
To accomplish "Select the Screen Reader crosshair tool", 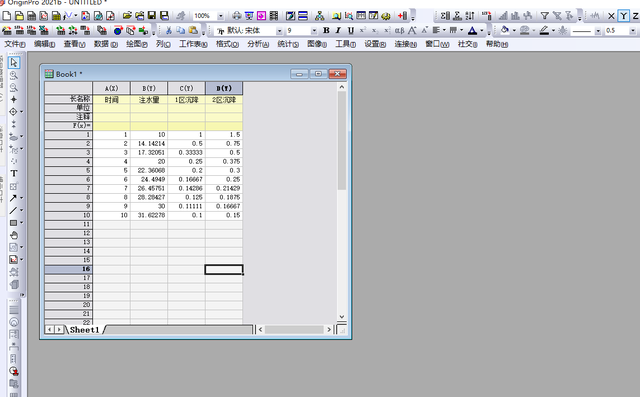I will click(x=13, y=100).
